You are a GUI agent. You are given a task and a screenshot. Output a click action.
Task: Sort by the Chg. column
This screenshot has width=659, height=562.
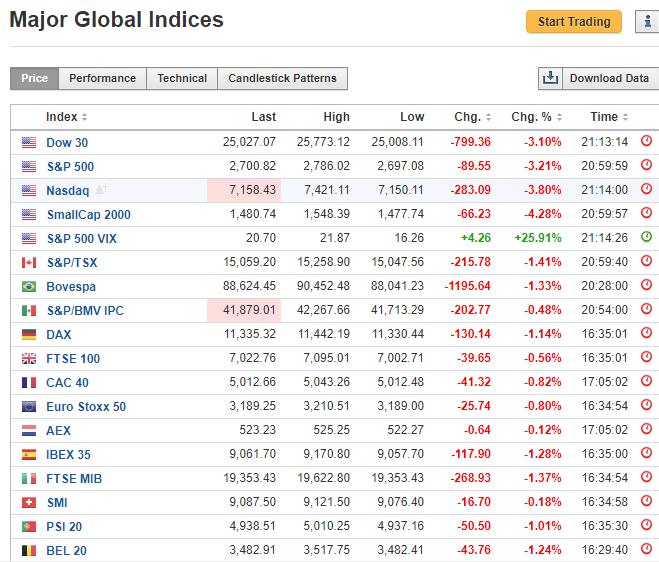coord(472,116)
